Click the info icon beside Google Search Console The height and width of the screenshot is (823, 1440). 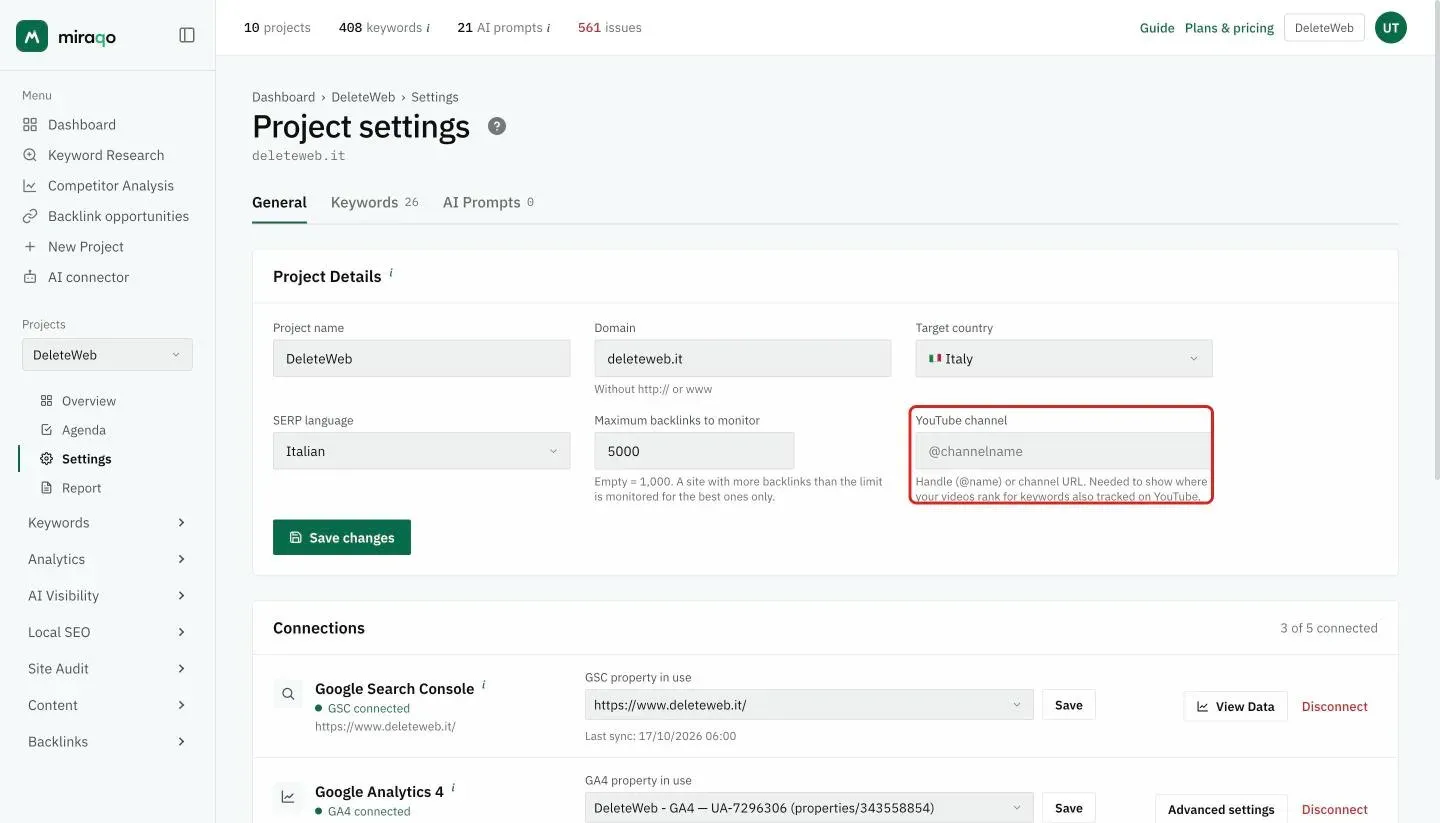[484, 685]
